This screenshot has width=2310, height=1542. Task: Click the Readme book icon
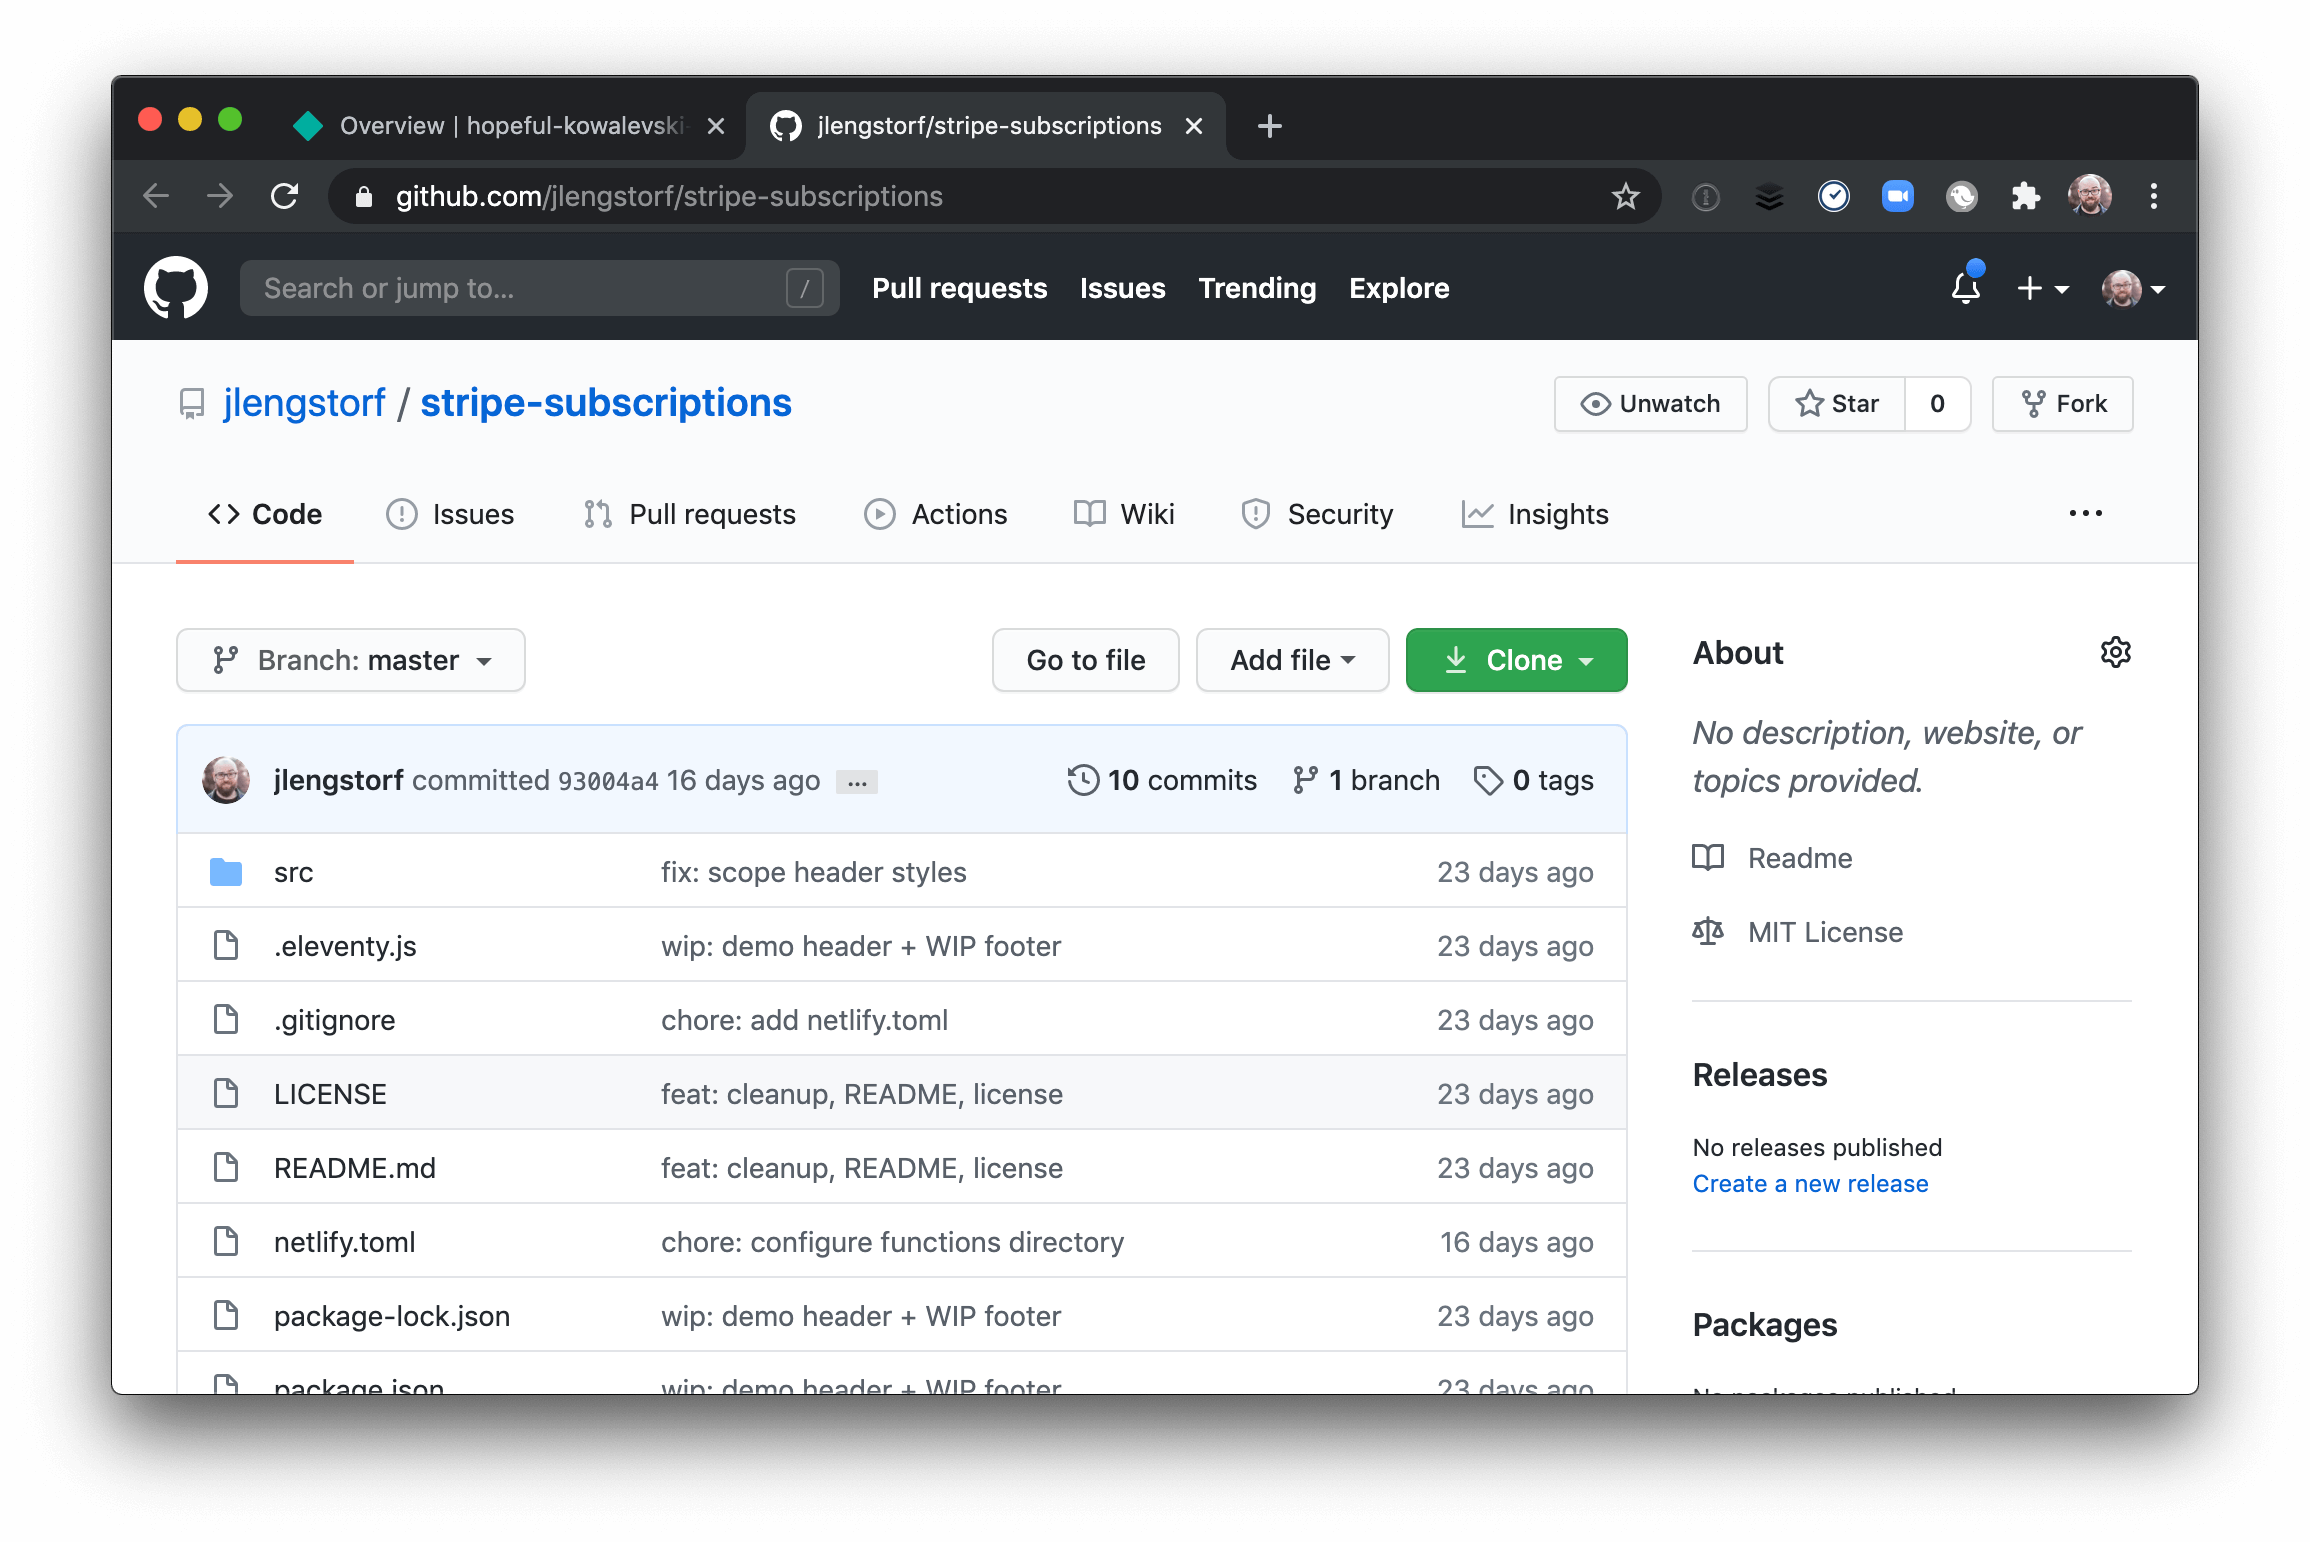pos(1708,857)
